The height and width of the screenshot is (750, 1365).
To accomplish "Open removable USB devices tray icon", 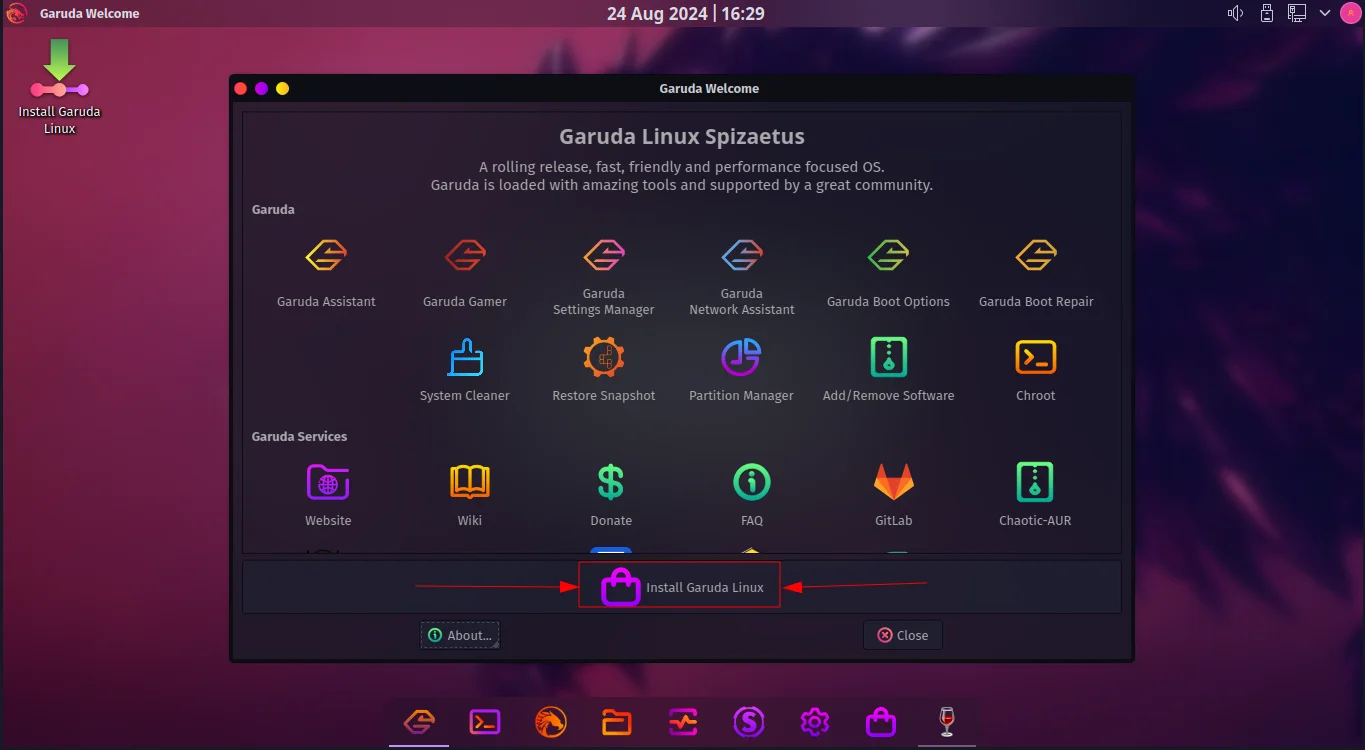I will tap(1267, 13).
